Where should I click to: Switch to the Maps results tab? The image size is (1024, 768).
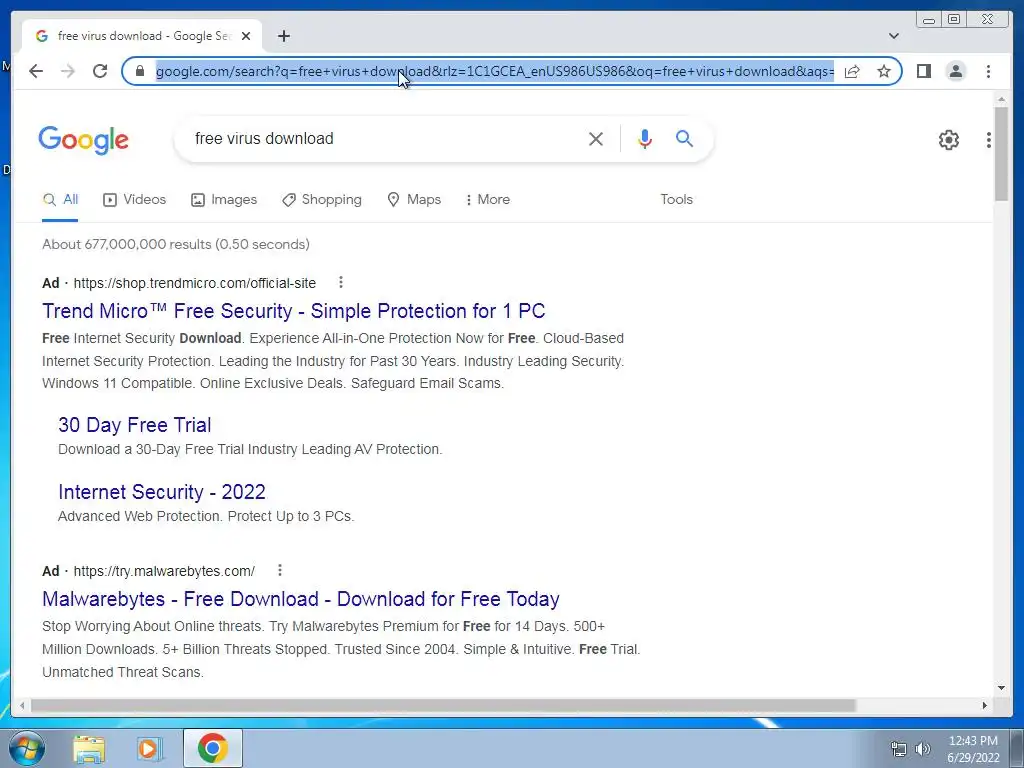tap(414, 200)
